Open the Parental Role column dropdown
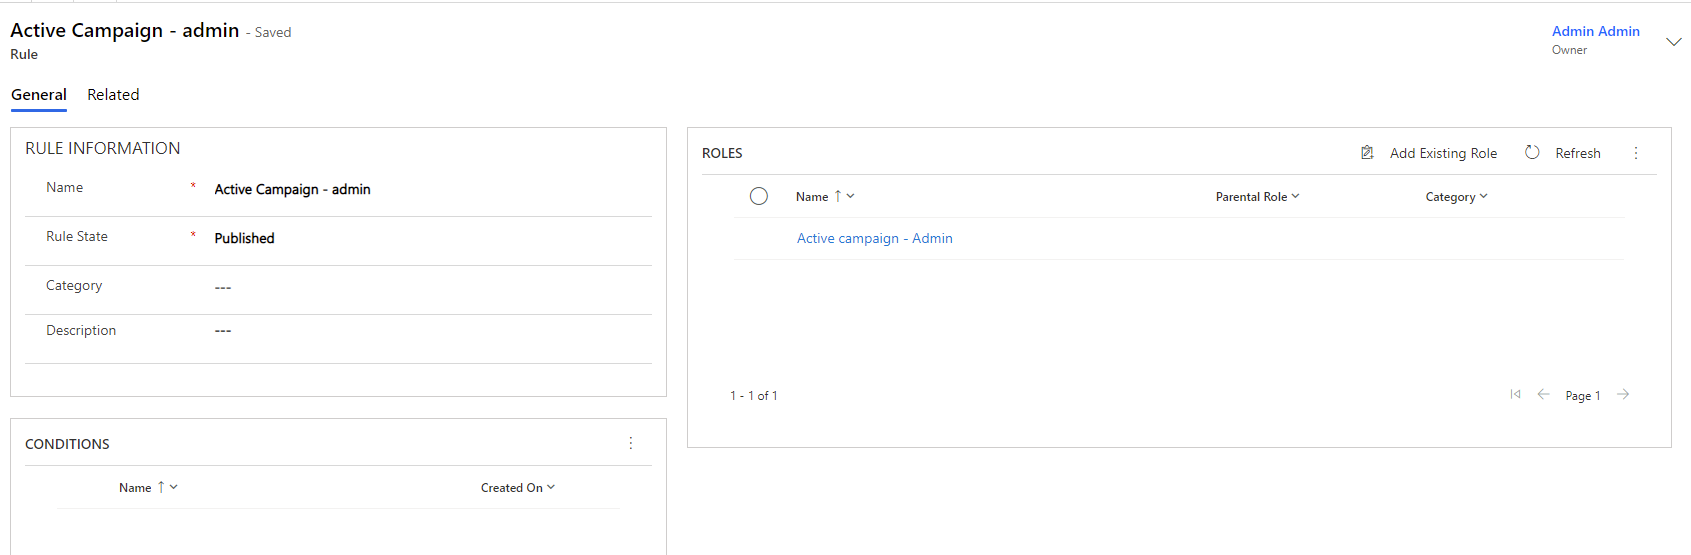The image size is (1691, 555). tap(1257, 197)
